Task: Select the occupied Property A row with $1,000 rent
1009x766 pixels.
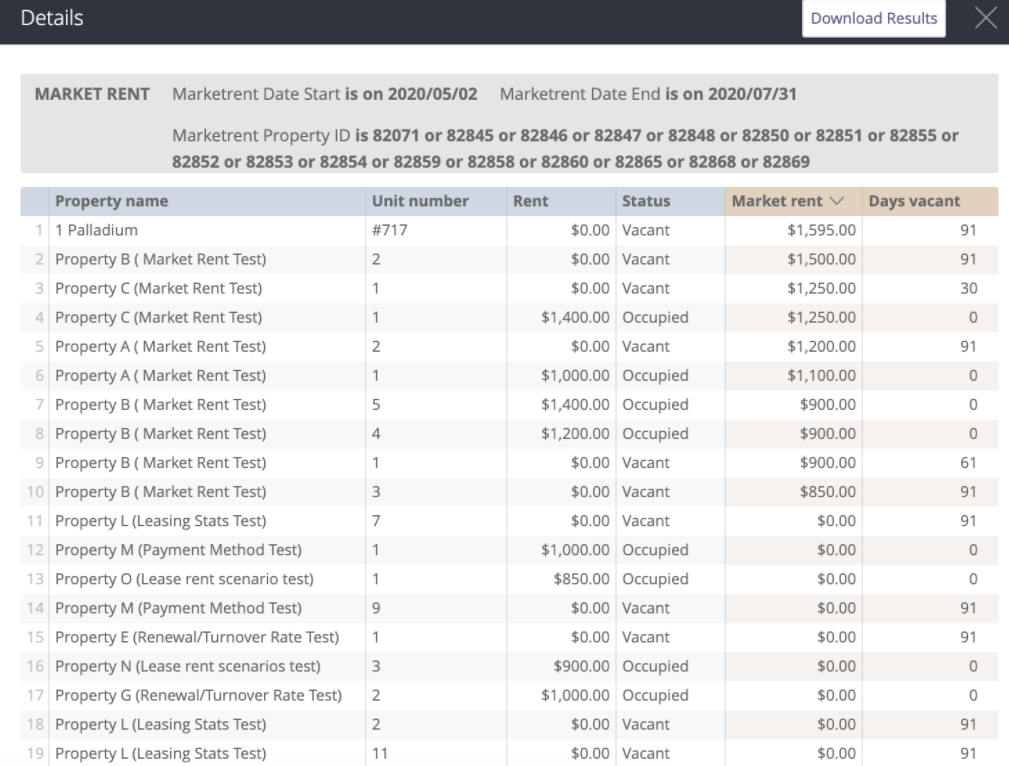Action: (400, 374)
